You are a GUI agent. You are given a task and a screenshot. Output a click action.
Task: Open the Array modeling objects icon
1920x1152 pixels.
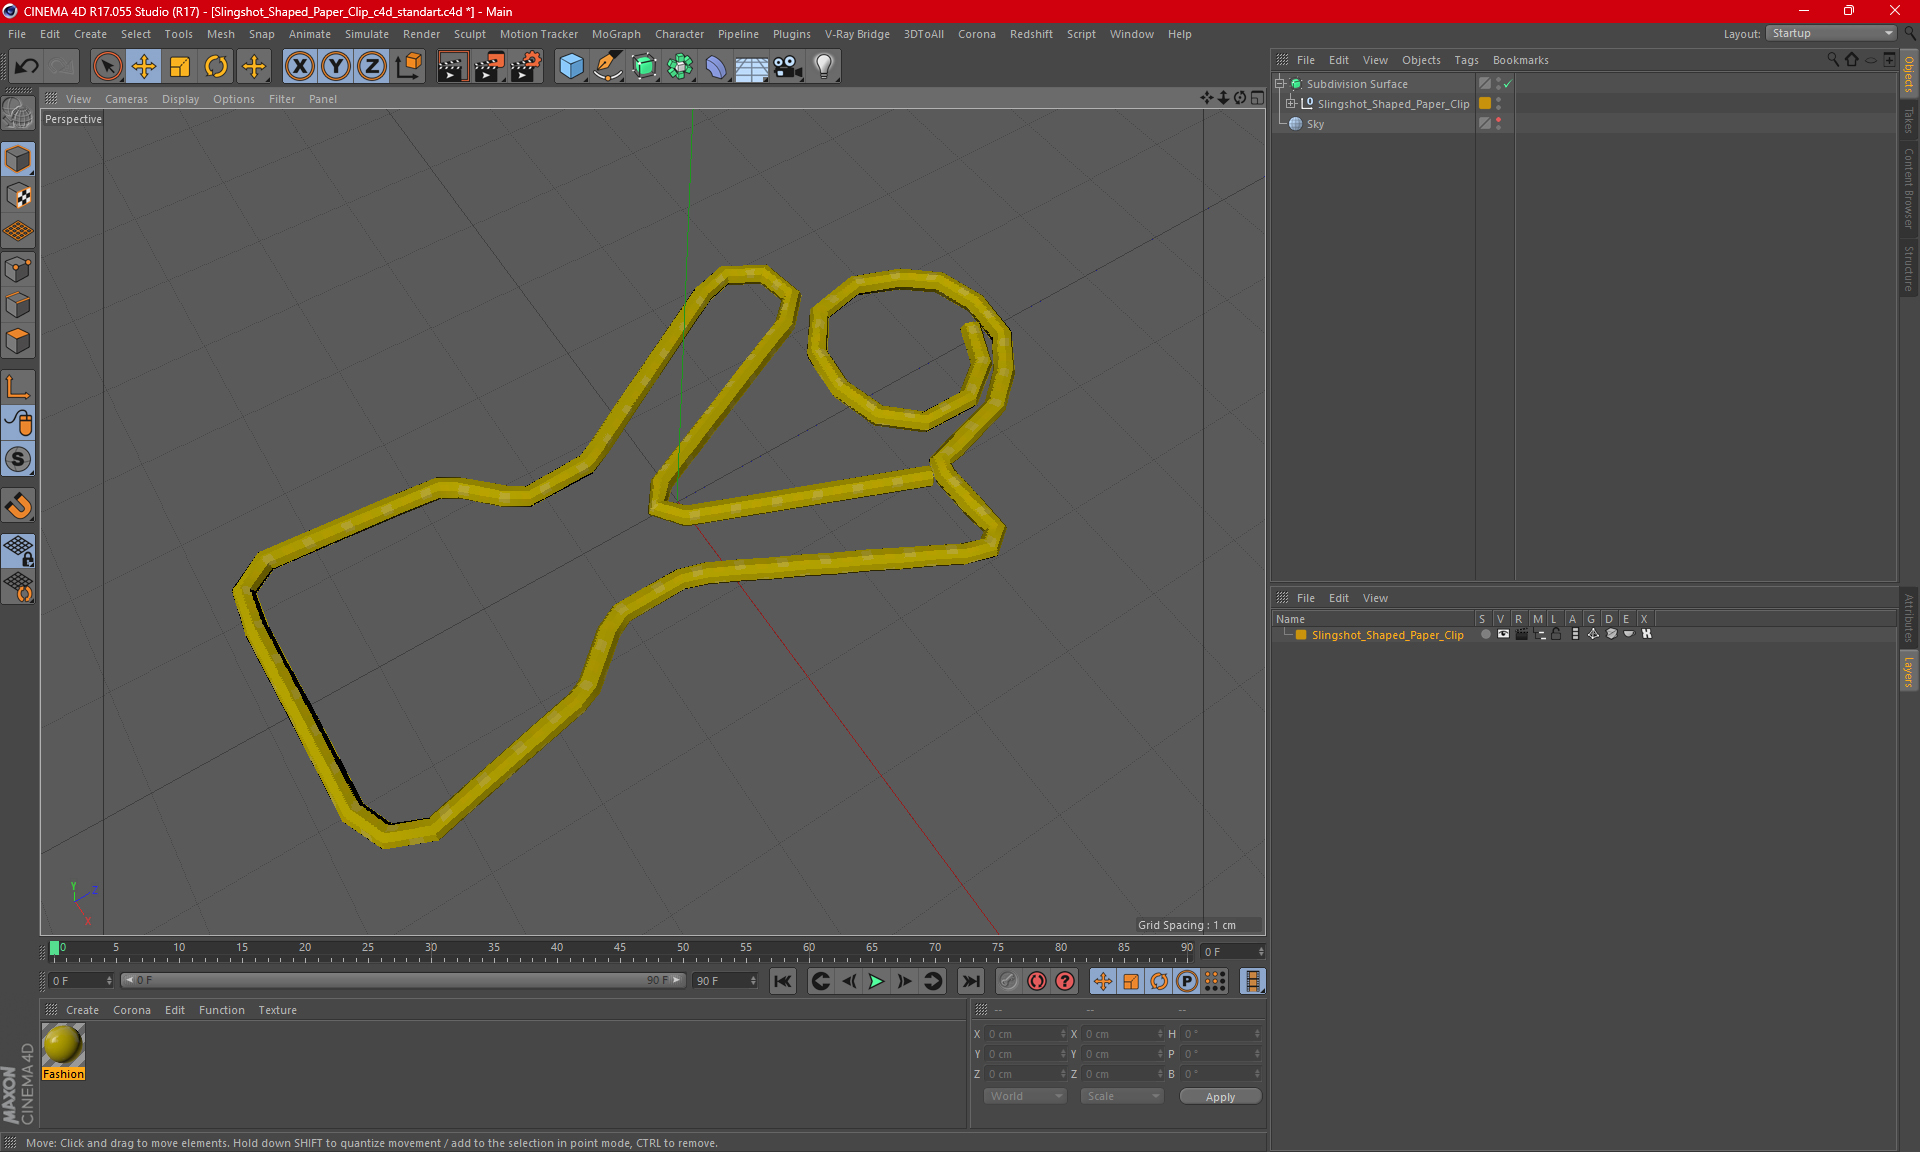[x=680, y=66]
